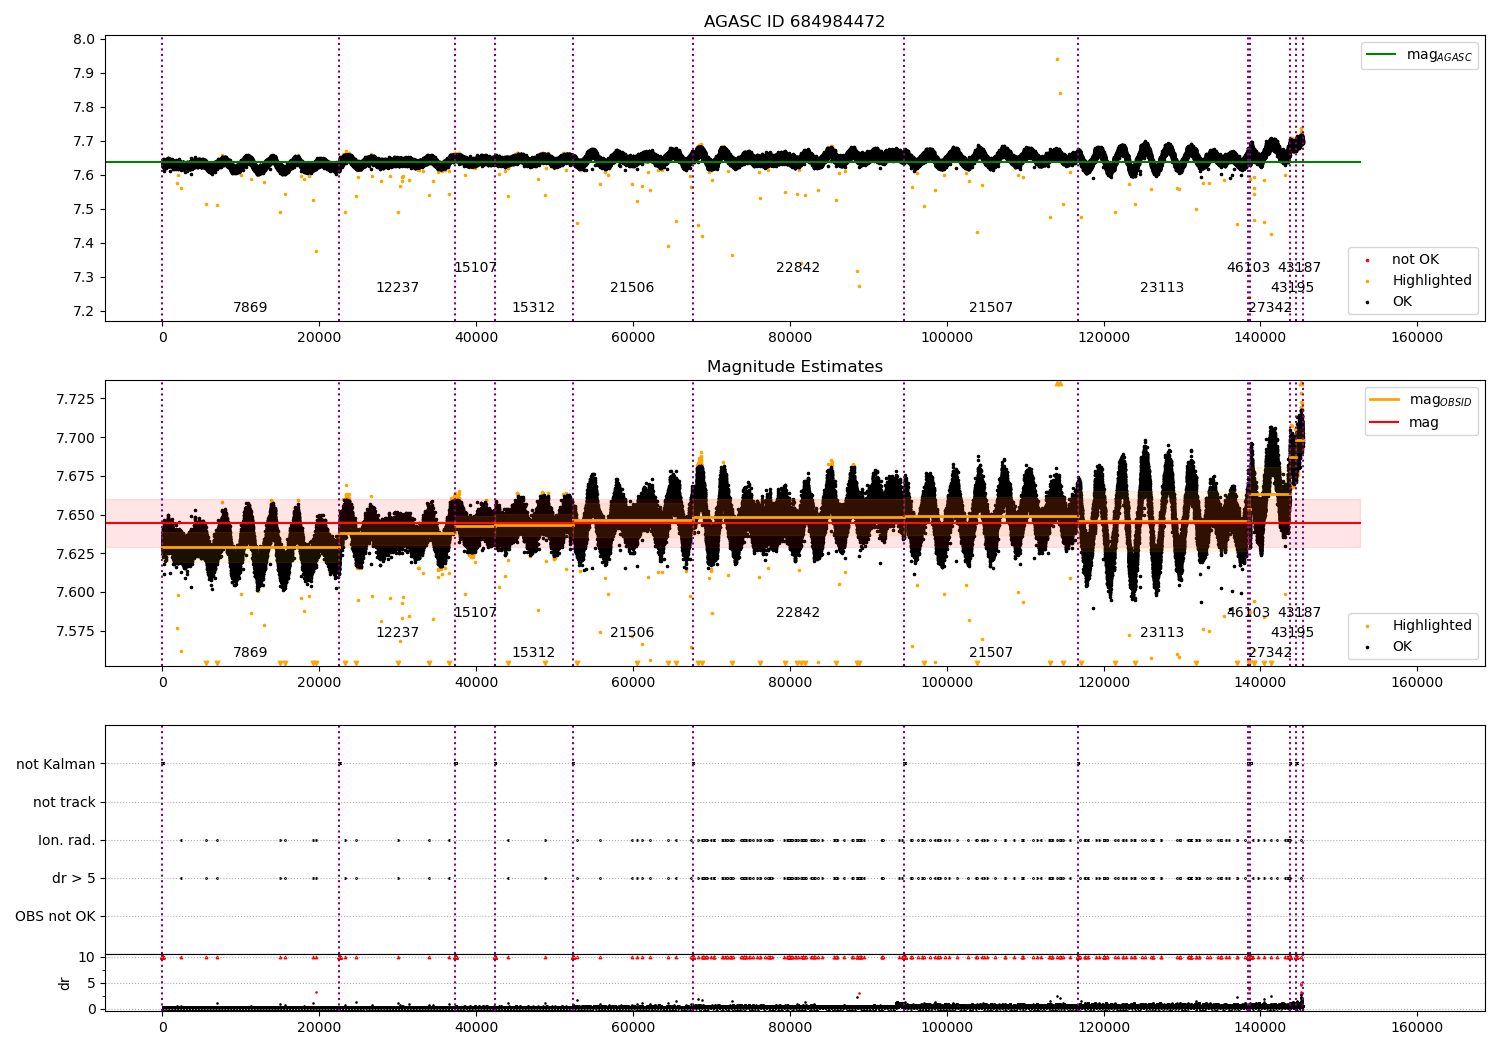Image resolution: width=1500 pixels, height=1050 pixels.
Task: Click the 7.575 y-axis tick label
Action: click(76, 631)
